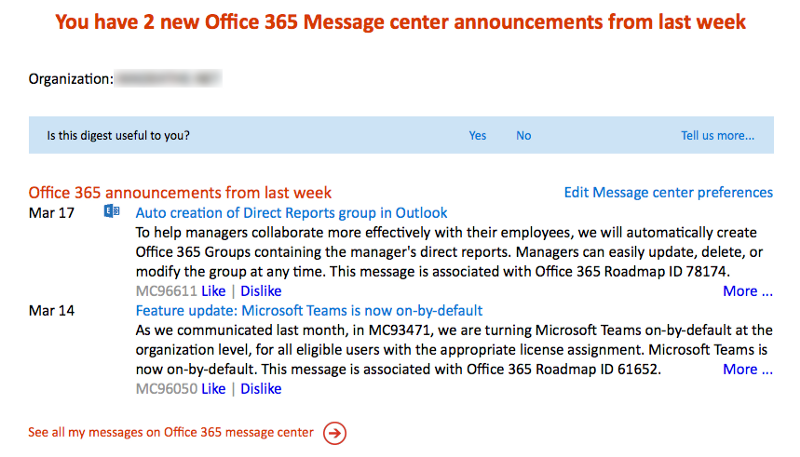Dislike message MC96050
The image size is (800, 457).
tap(261, 389)
